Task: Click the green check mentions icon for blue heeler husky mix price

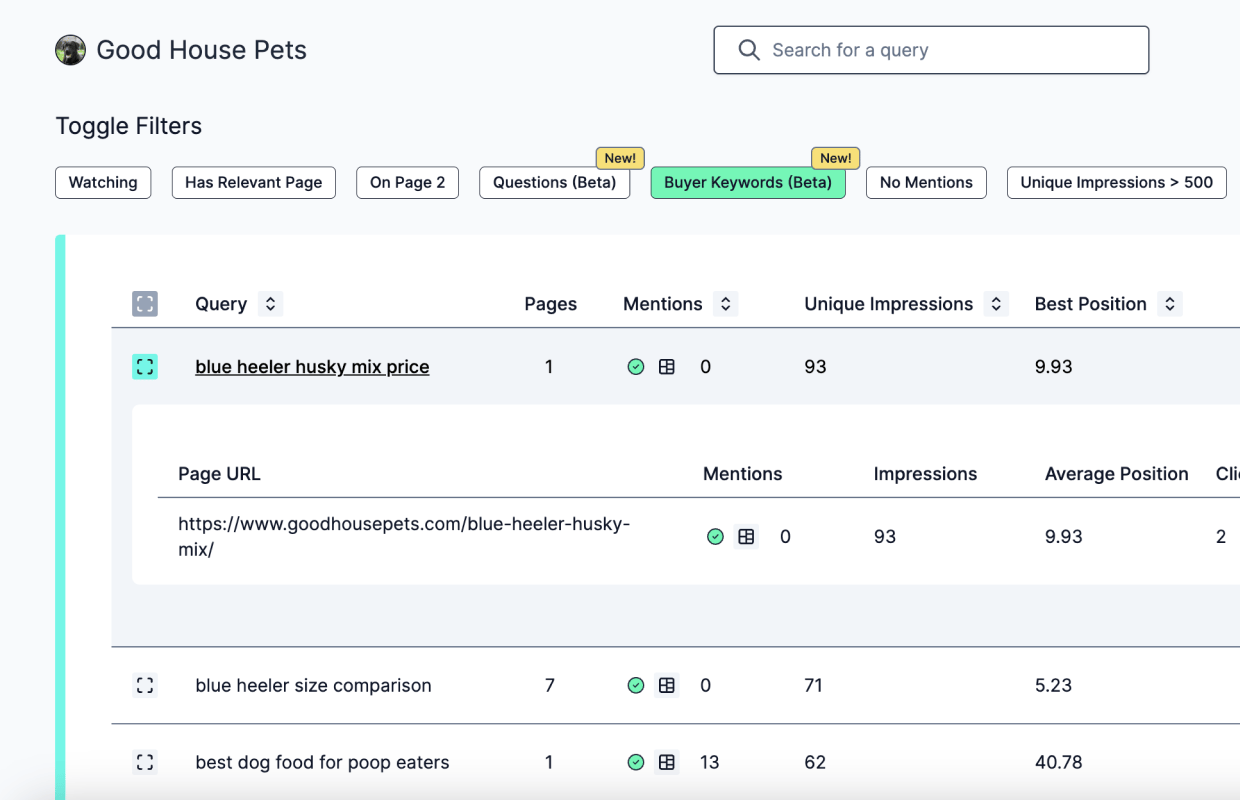Action: point(636,366)
